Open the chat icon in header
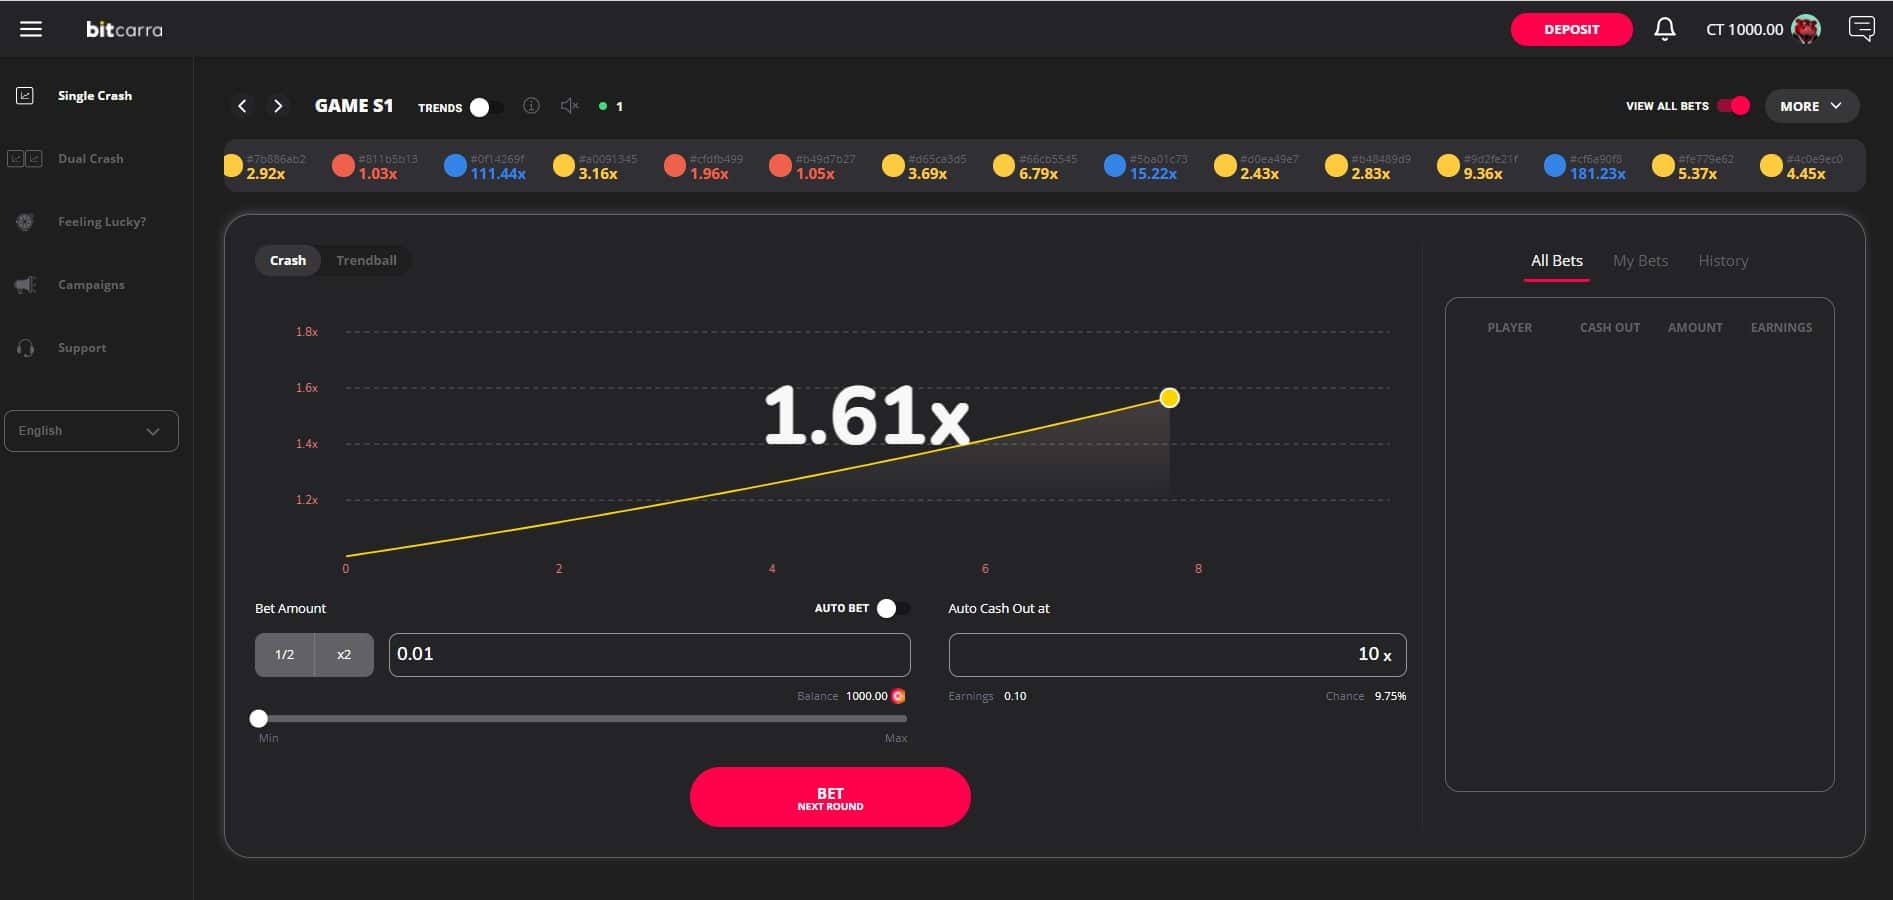Image resolution: width=1893 pixels, height=900 pixels. (1861, 29)
